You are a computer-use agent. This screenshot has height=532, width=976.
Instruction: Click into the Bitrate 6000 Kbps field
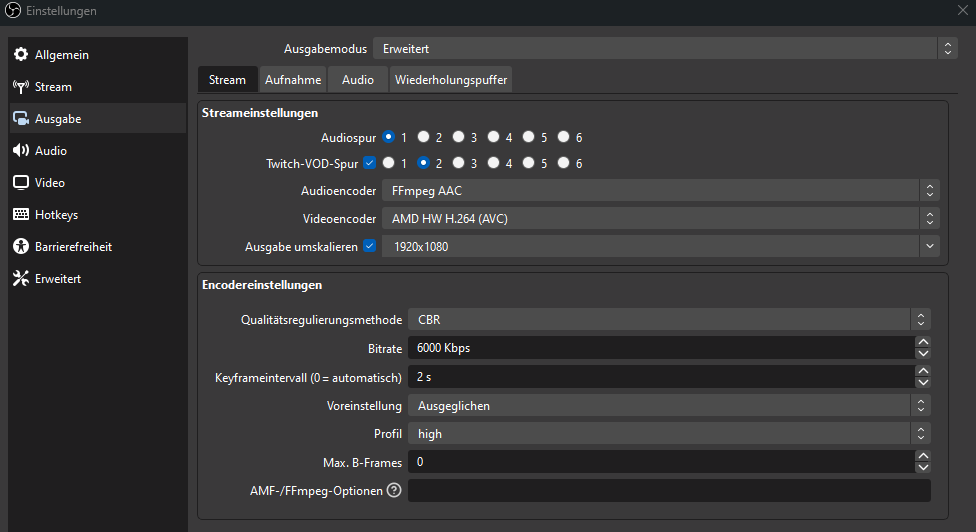tap(661, 348)
